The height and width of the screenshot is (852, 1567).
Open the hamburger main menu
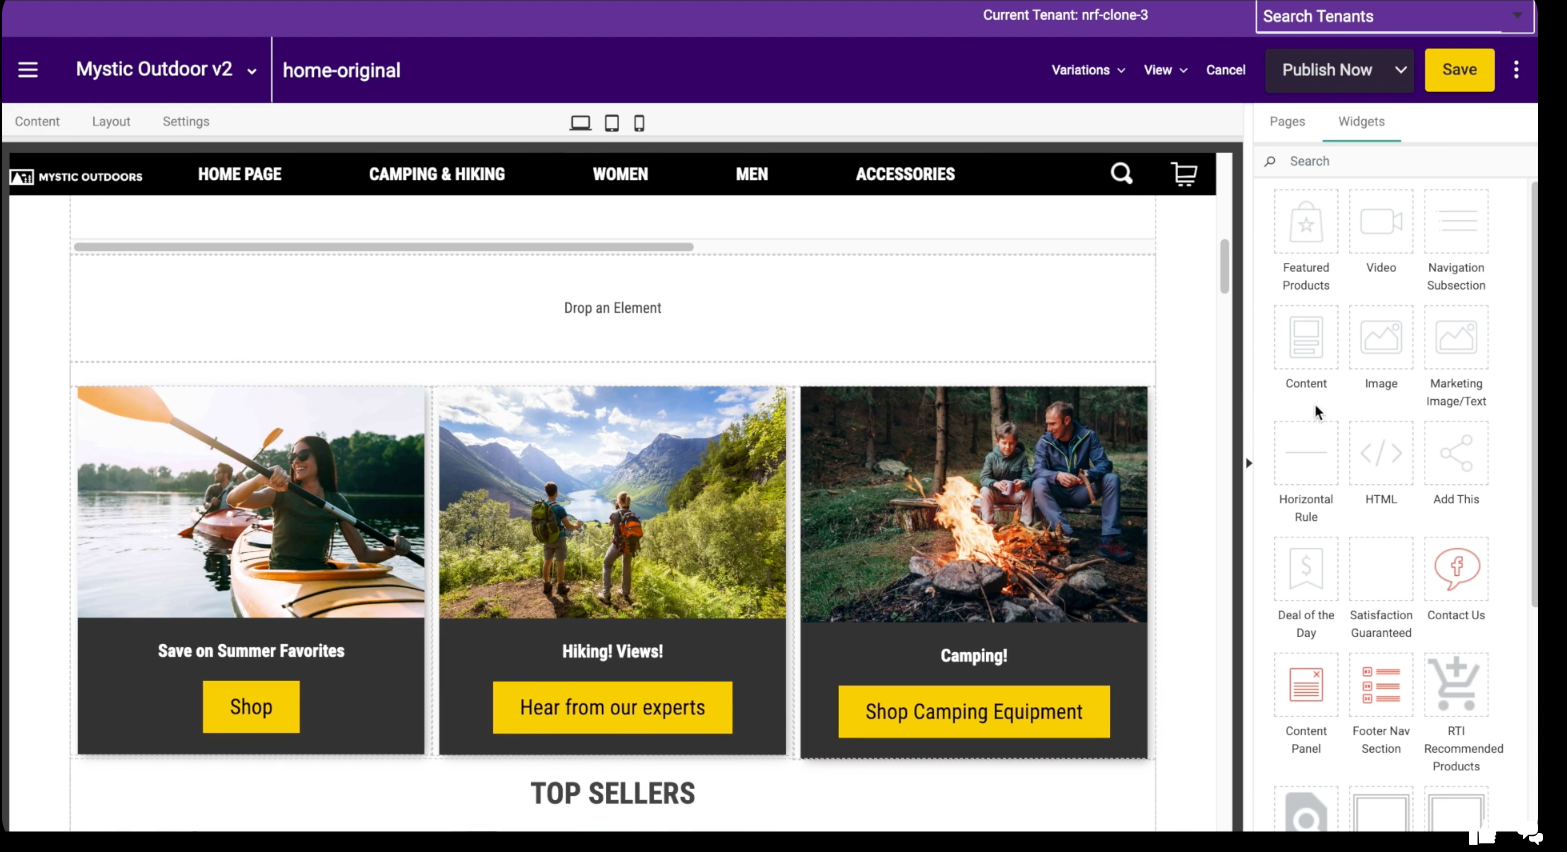tap(28, 70)
